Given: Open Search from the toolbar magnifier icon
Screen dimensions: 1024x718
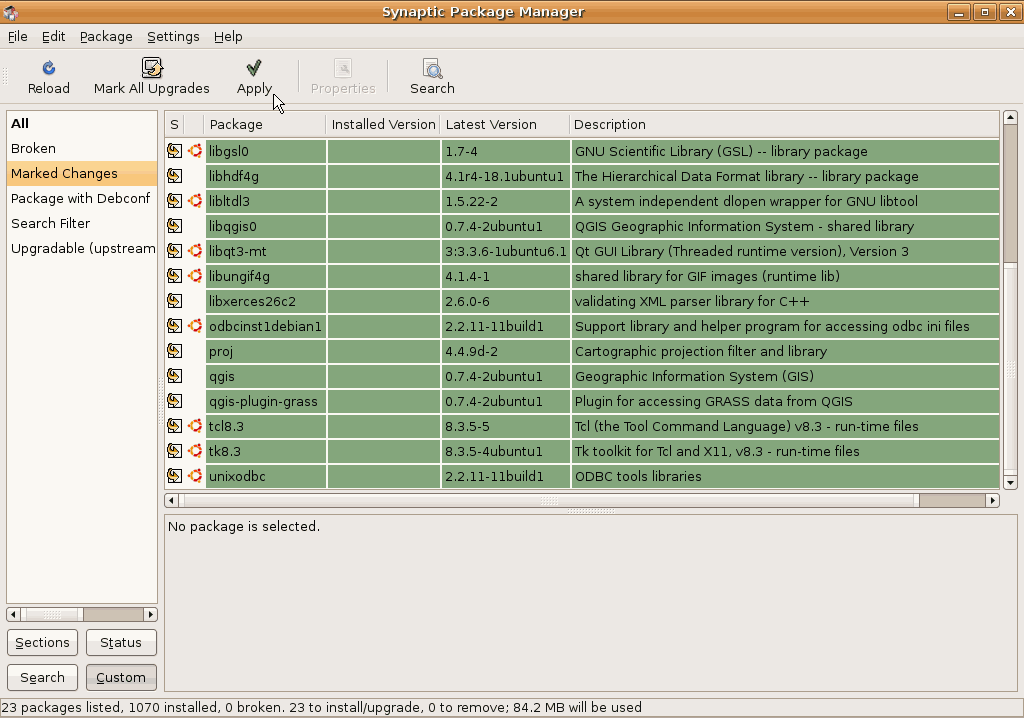Looking at the screenshot, I should (432, 68).
